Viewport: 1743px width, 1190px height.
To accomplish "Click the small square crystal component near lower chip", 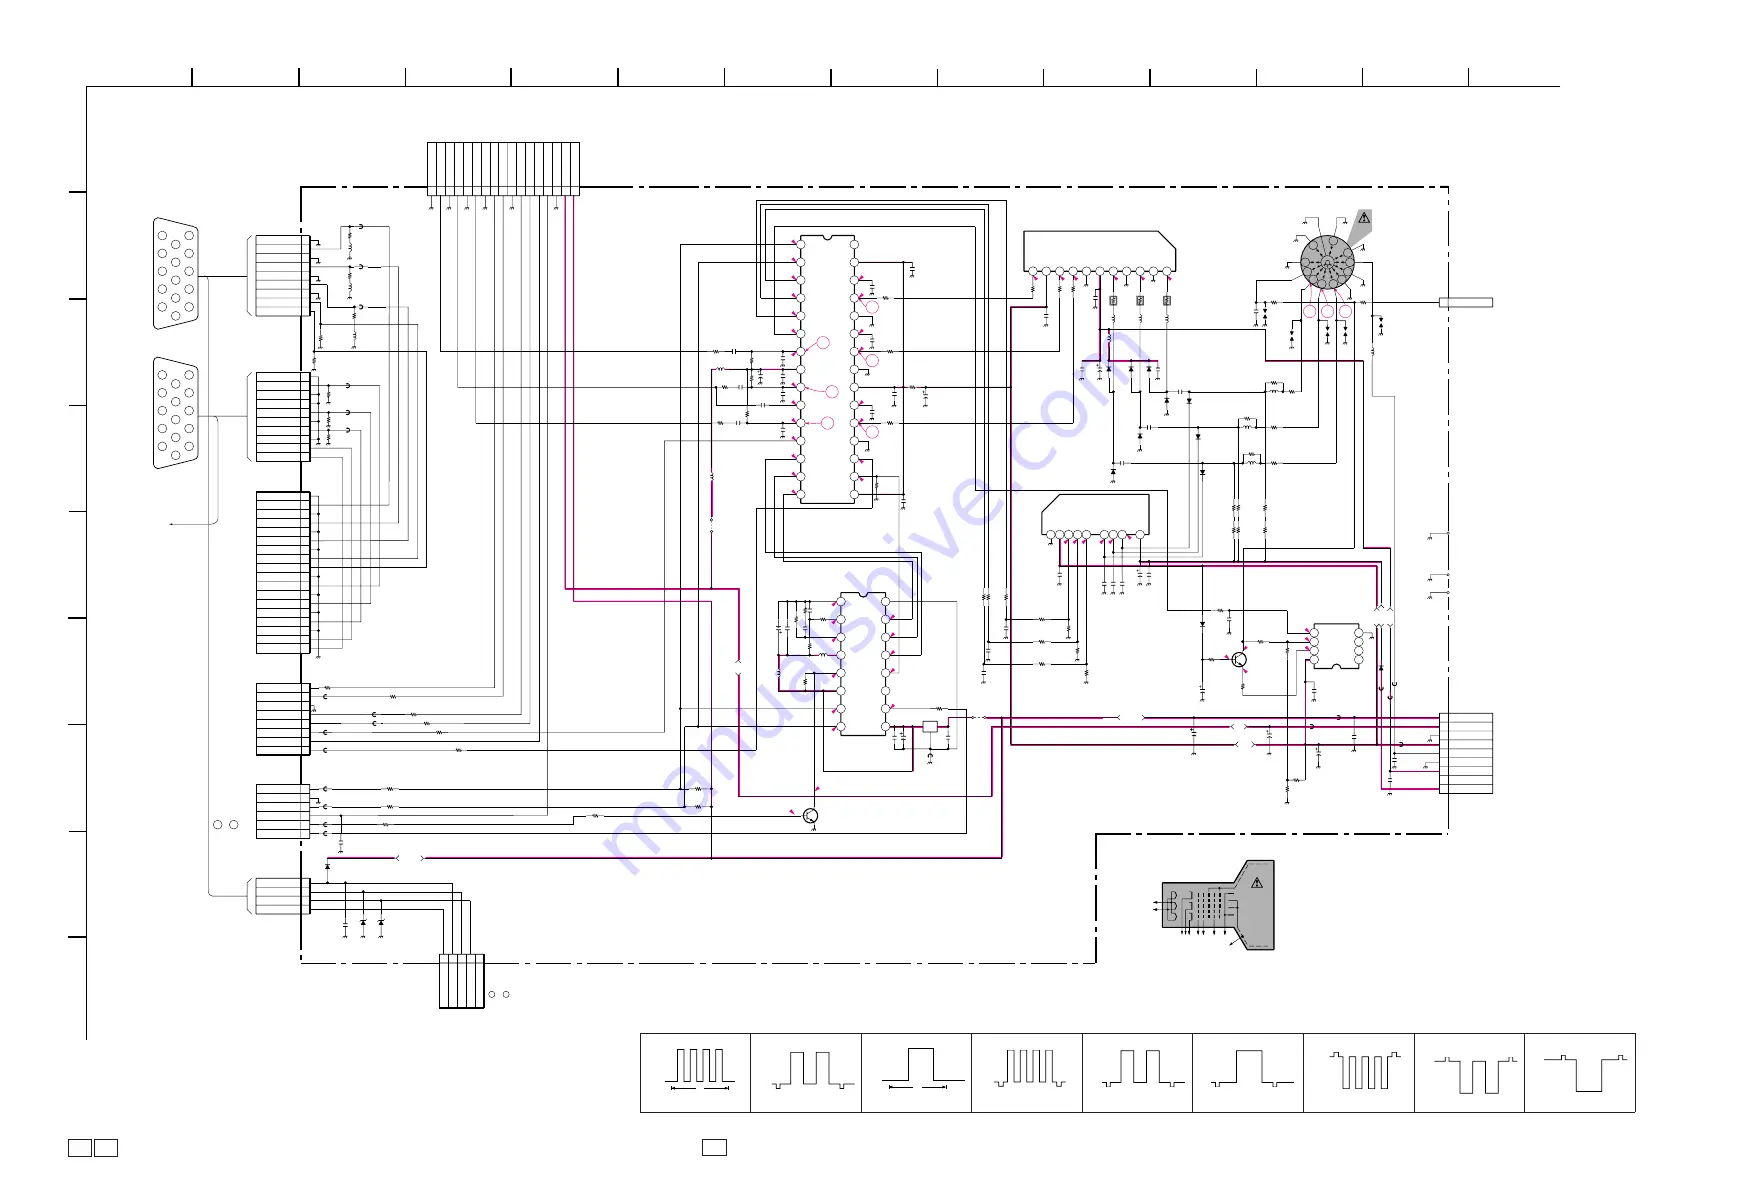I will pos(930,727).
